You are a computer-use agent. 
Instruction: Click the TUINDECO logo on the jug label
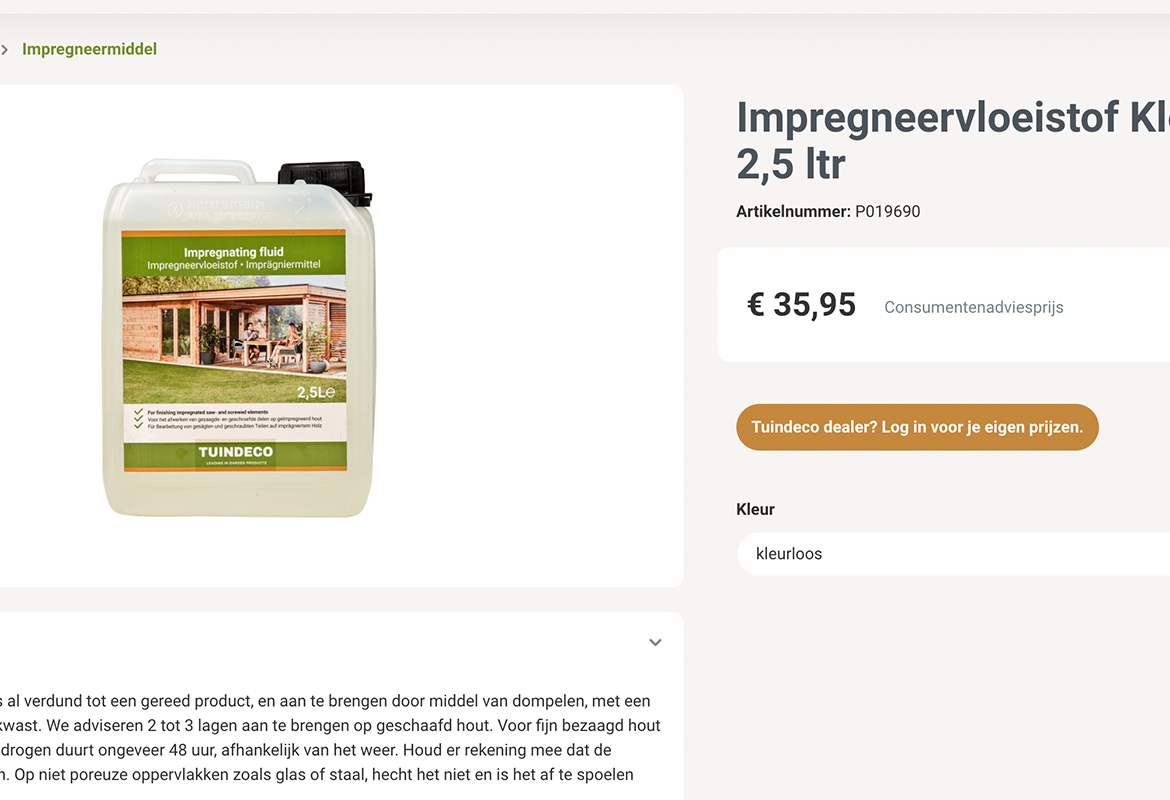pos(236,452)
